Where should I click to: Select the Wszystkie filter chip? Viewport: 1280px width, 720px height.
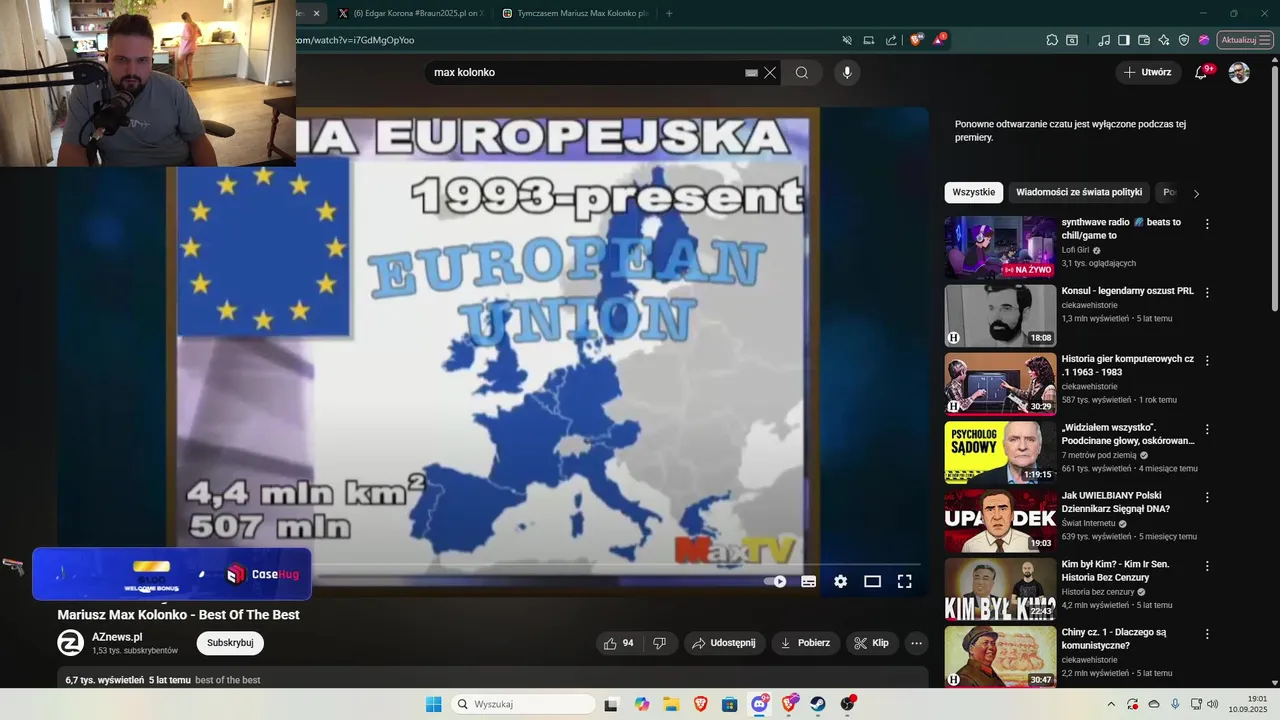(x=974, y=192)
